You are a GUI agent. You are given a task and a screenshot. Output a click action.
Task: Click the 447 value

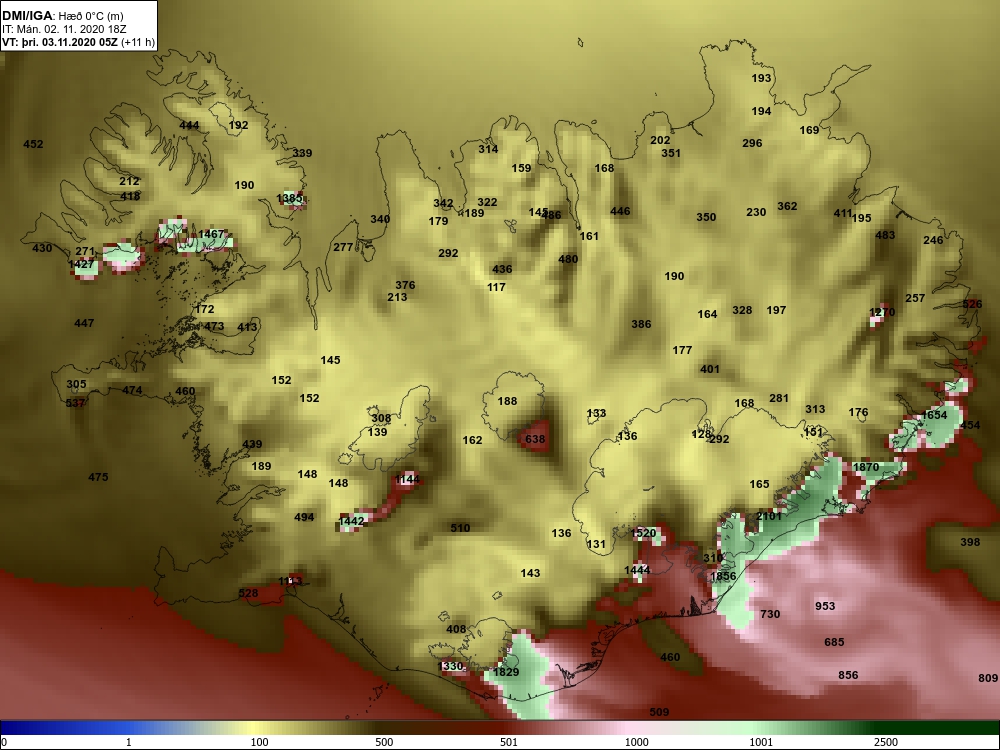[84, 323]
